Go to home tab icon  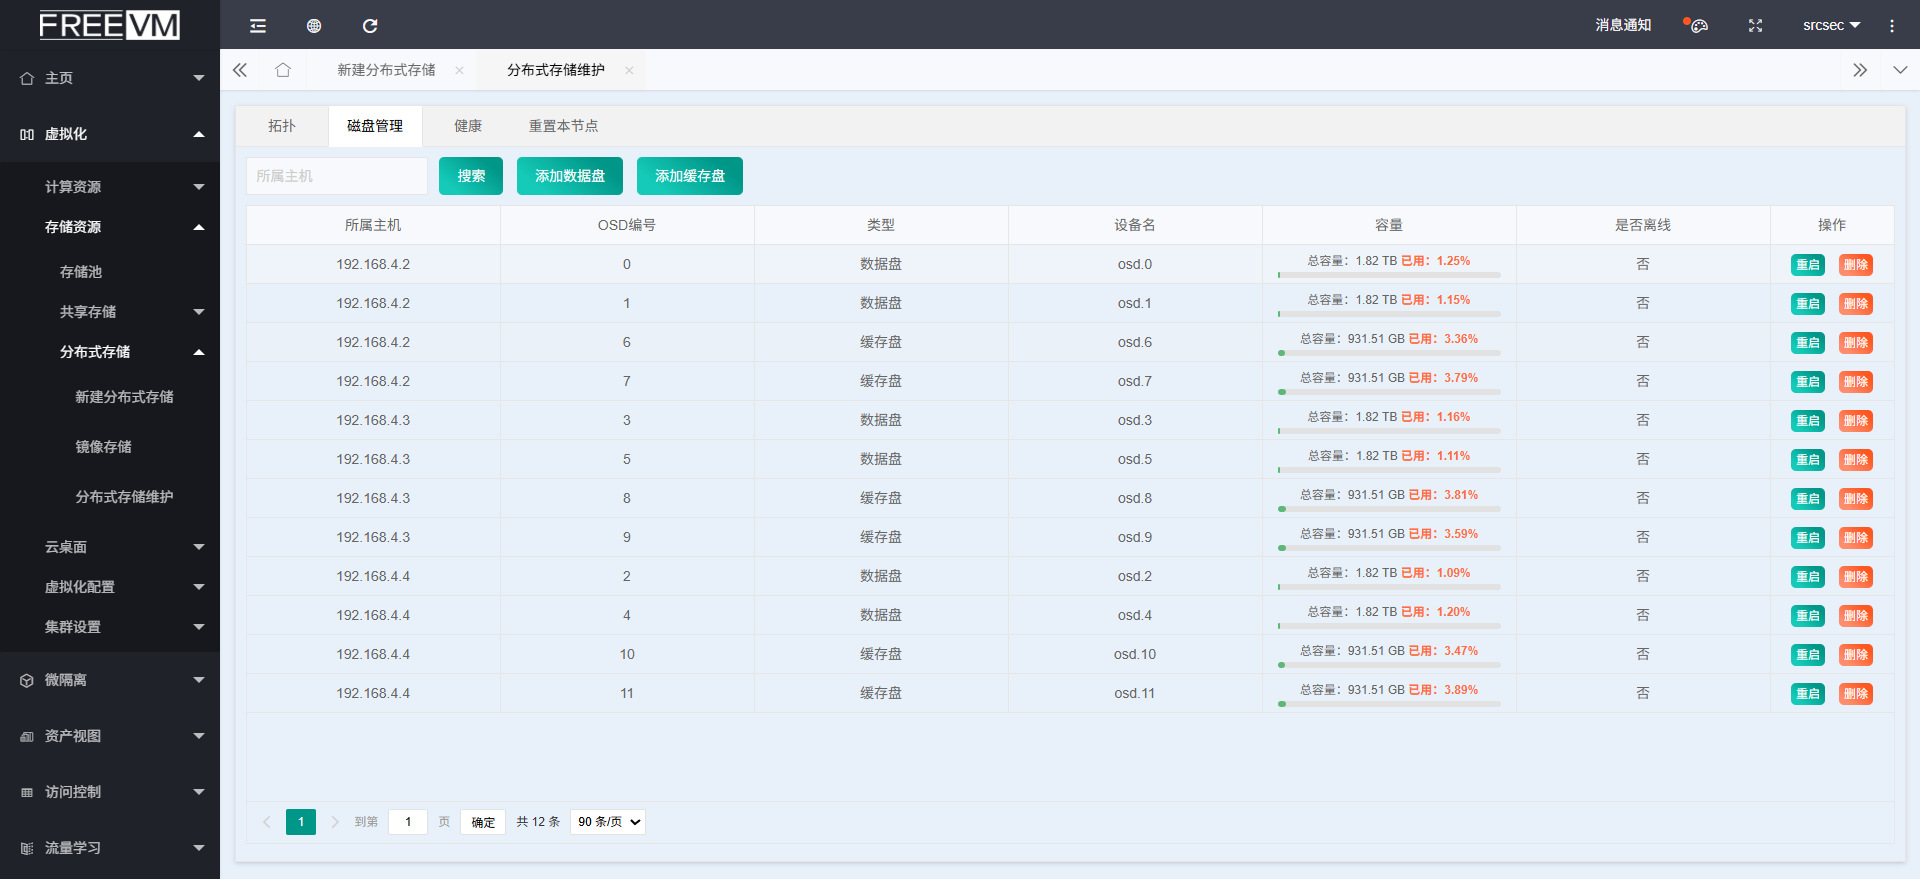click(x=283, y=70)
